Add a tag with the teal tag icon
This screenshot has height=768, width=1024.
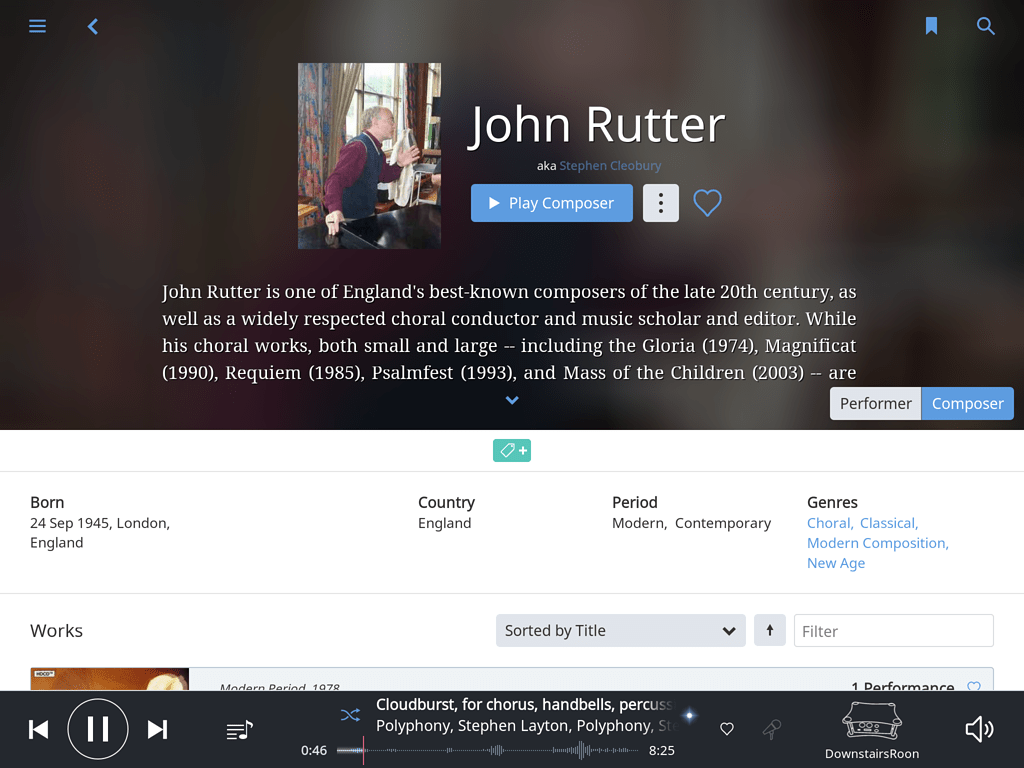pyautogui.click(x=511, y=450)
